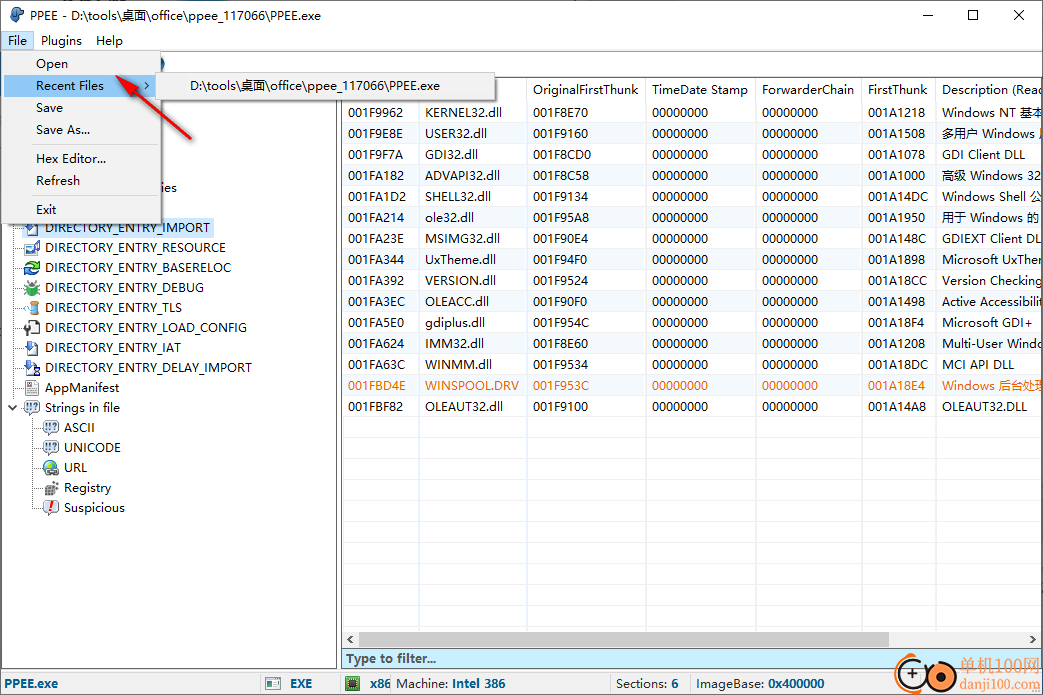Select AppManifest tree item
Viewport: 1043px width, 695px height.
pyautogui.click(x=82, y=388)
